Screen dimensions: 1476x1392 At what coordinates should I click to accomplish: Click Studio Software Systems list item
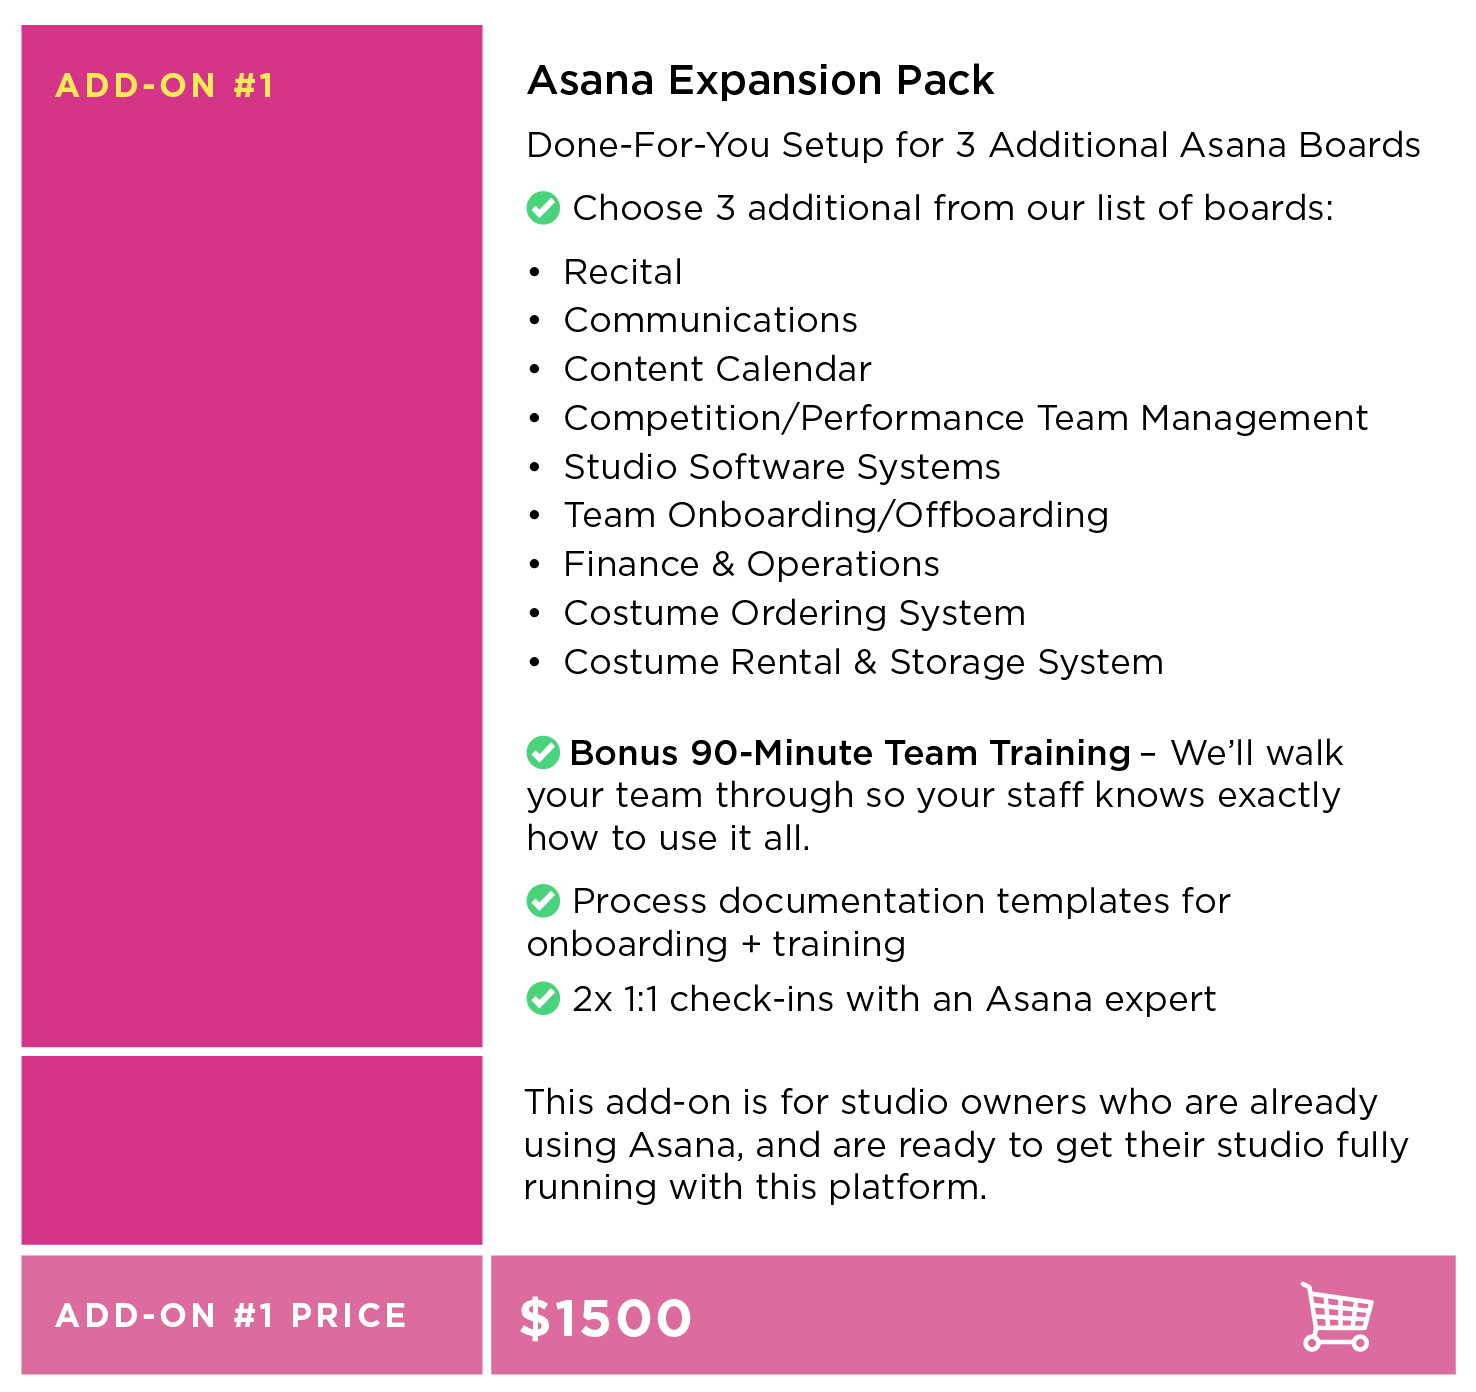(782, 467)
